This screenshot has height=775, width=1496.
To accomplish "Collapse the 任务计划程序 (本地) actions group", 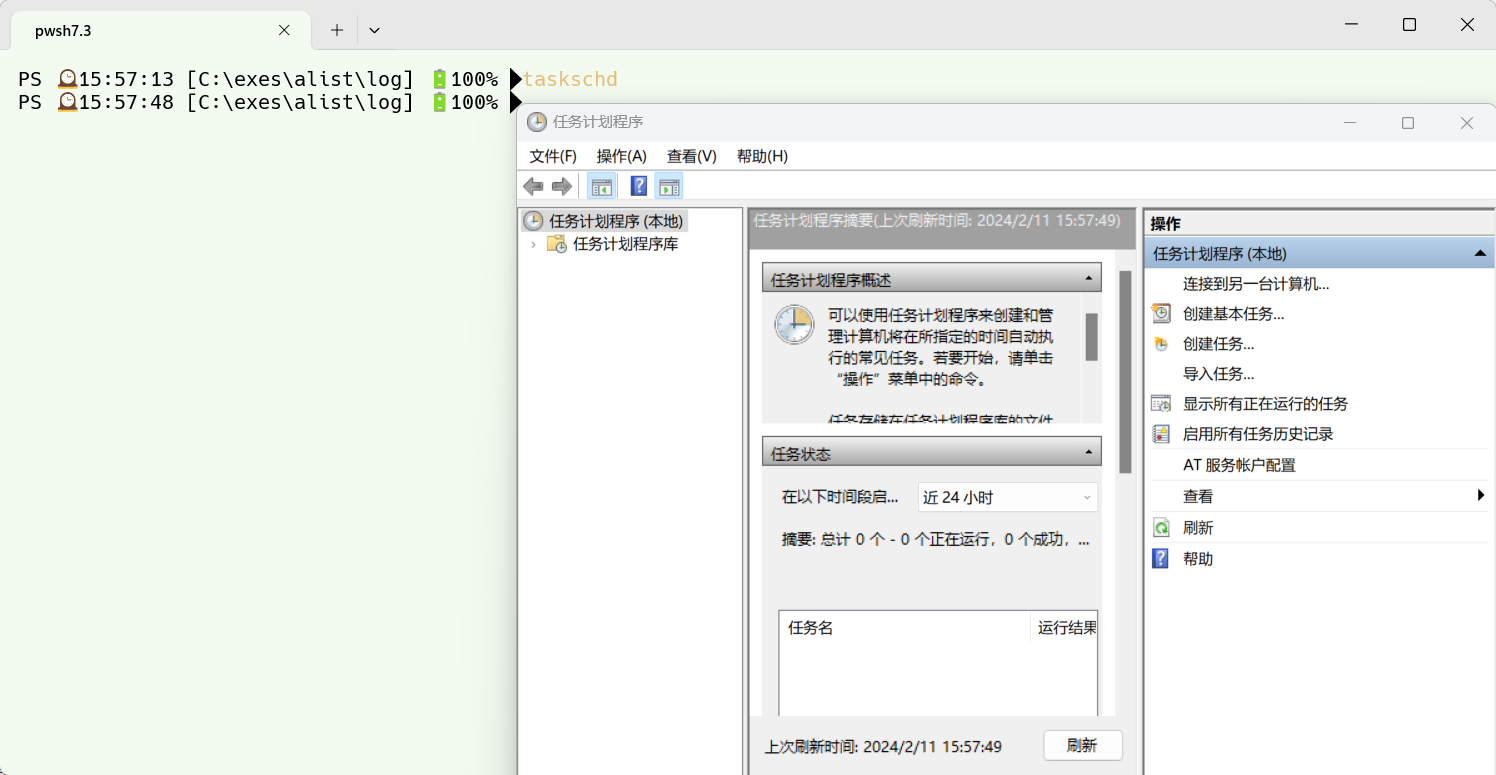I will pos(1480,254).
